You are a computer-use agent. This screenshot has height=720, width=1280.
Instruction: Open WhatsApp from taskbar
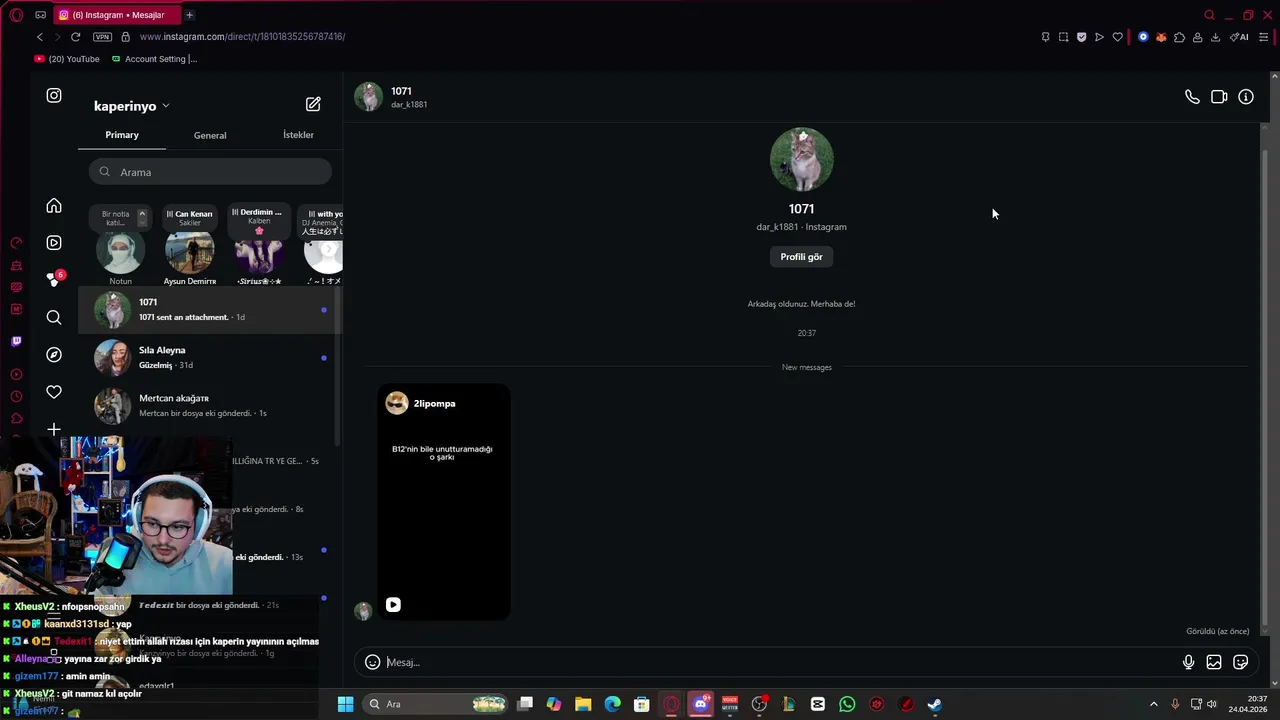tap(847, 704)
